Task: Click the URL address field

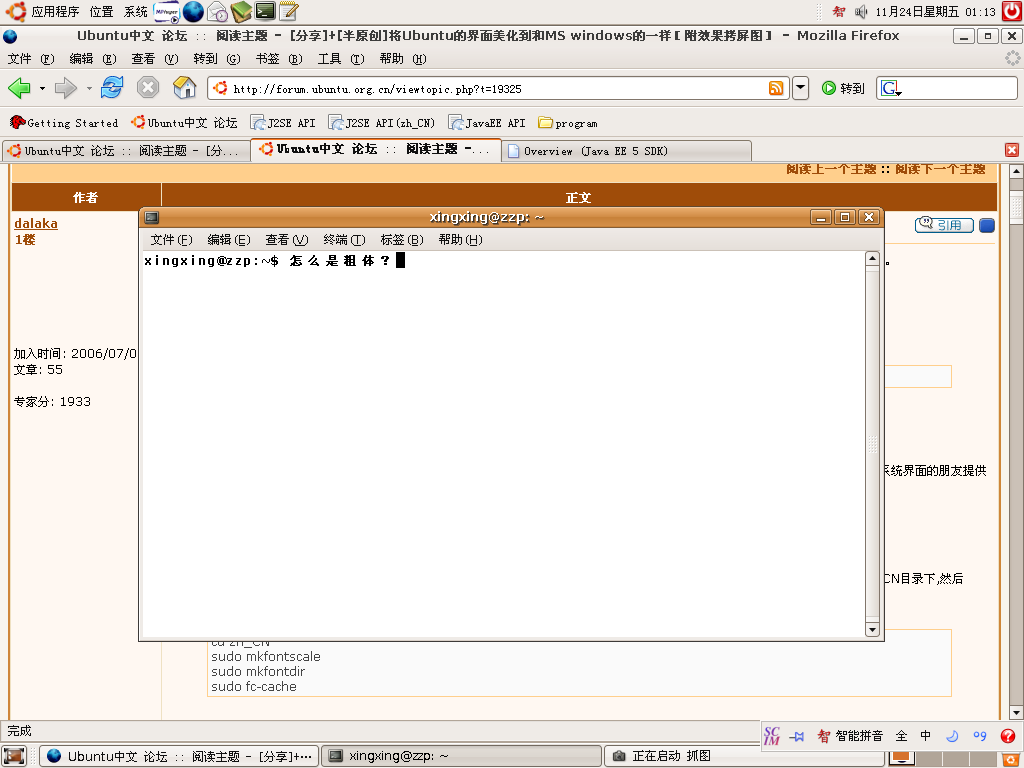Action: pyautogui.click(x=498, y=88)
